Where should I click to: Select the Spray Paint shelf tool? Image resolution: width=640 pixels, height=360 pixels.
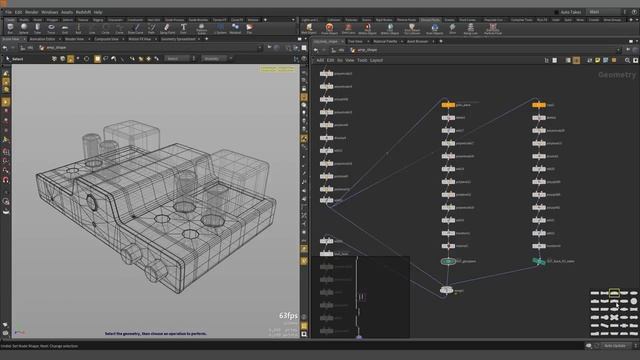pyautogui.click(x=167, y=29)
